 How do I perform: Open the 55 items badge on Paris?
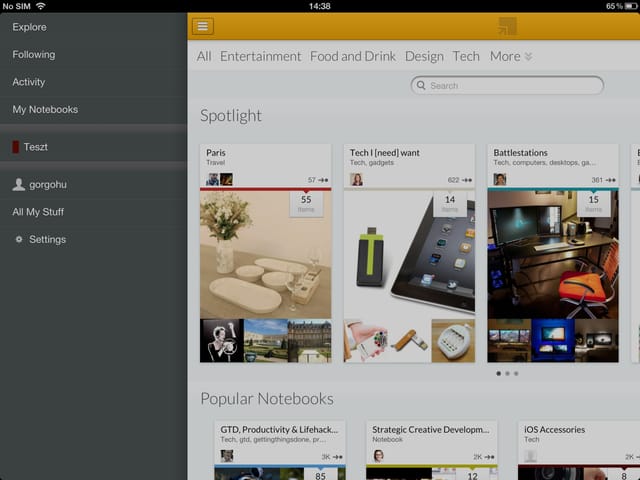click(x=306, y=203)
